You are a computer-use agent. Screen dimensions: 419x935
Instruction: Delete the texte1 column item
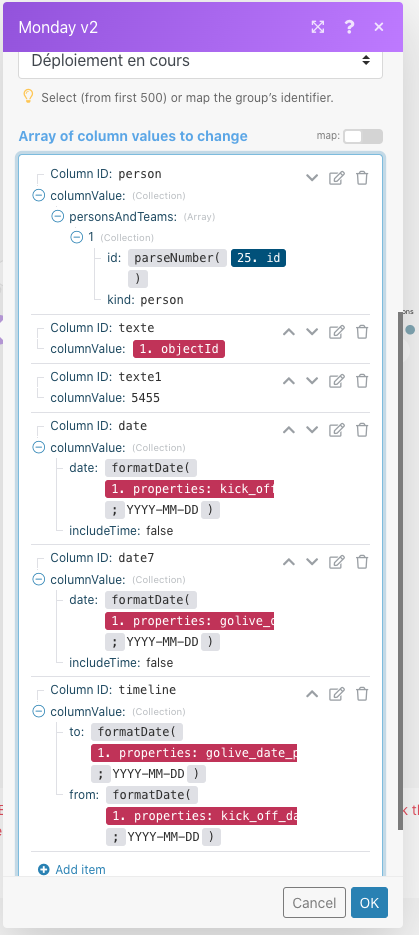(362, 380)
